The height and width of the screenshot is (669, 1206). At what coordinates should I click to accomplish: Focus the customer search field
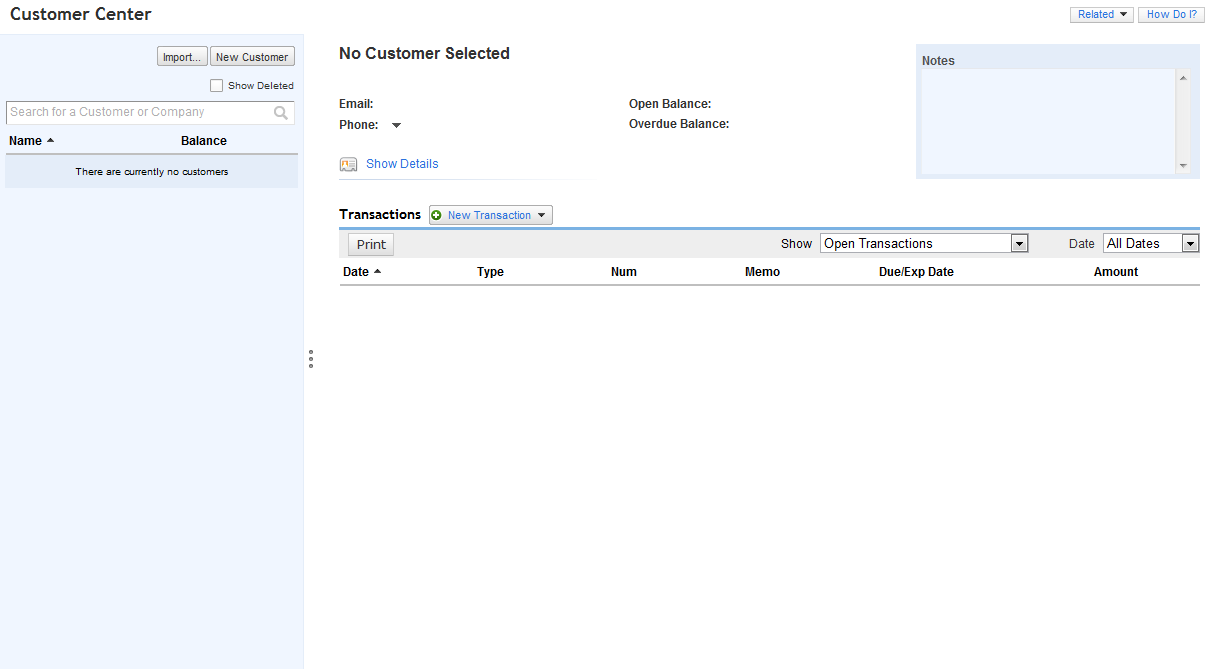(x=138, y=113)
